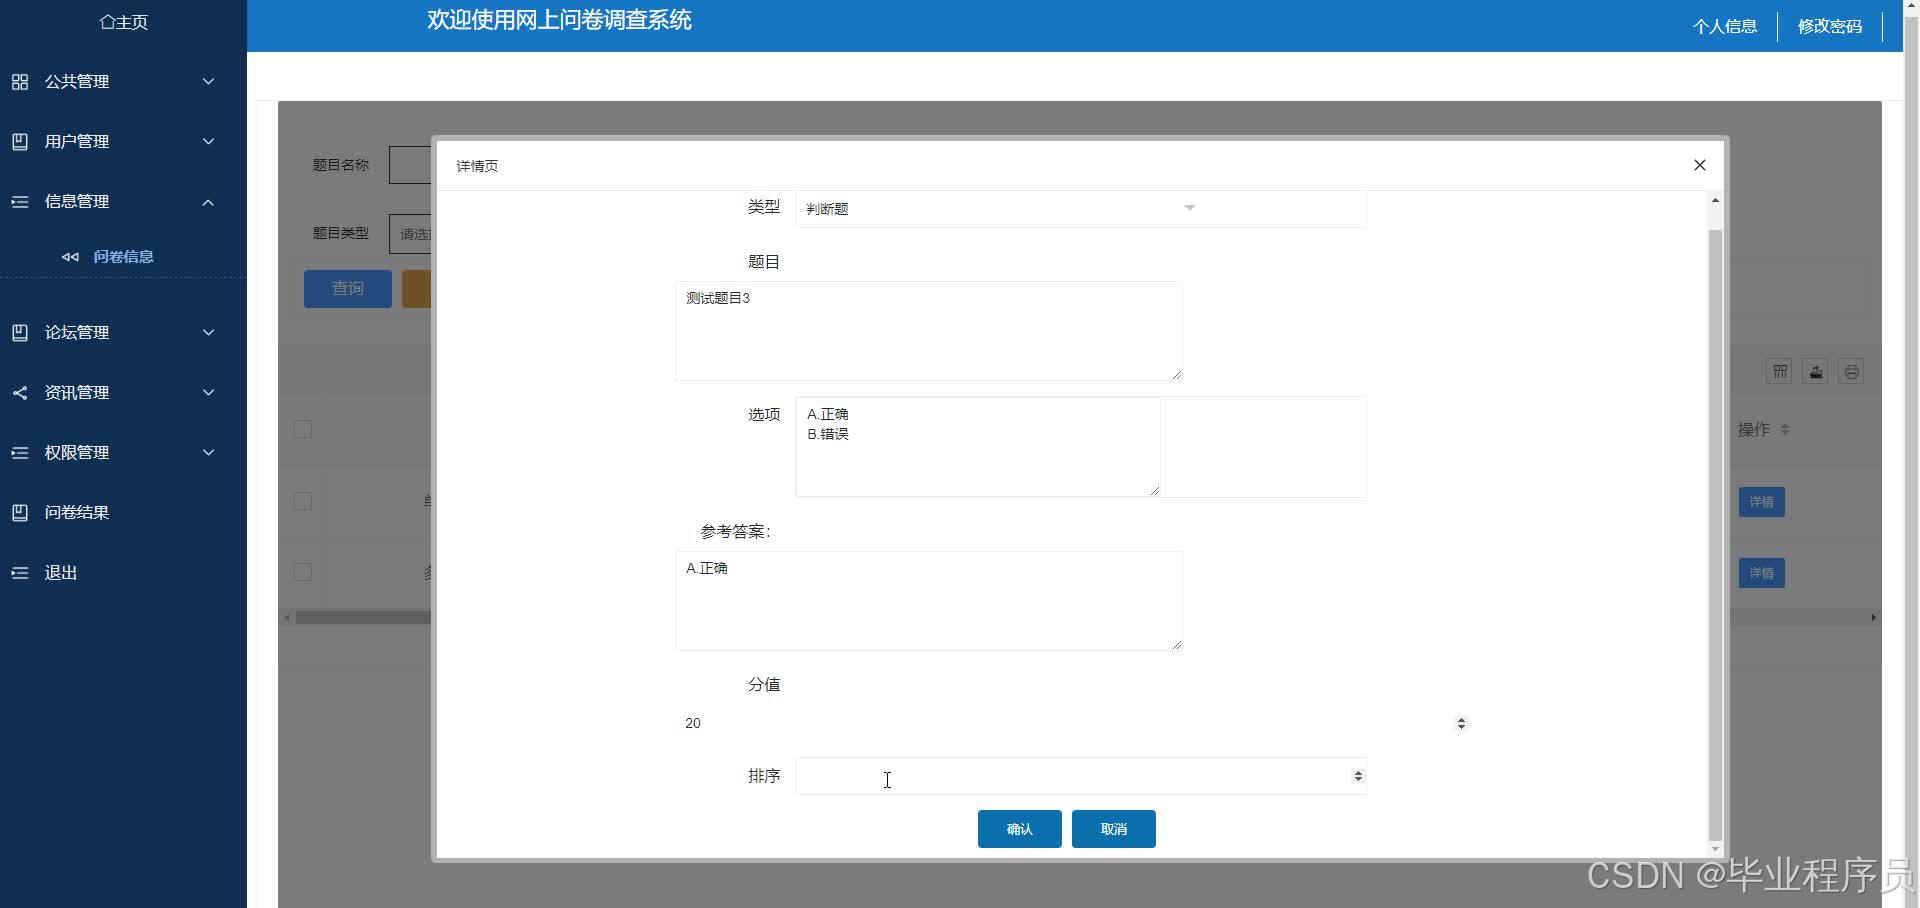Expand the 权限管理 menu chevron
Viewport: 1920px width, 908px height.
[x=208, y=453]
